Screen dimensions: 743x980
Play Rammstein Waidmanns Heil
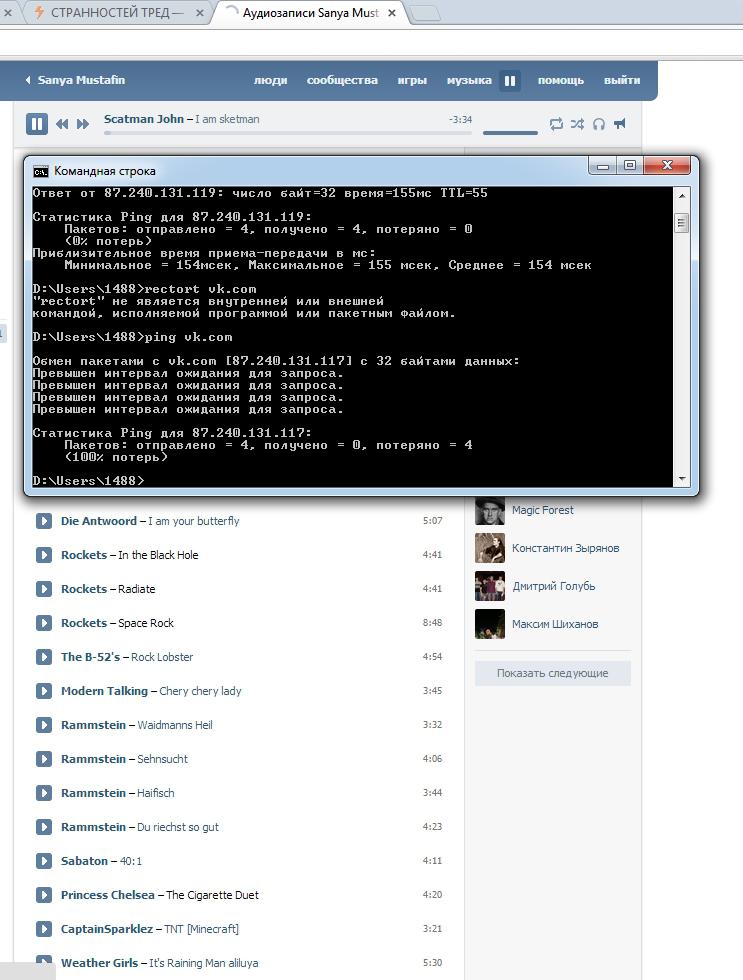click(x=44, y=725)
